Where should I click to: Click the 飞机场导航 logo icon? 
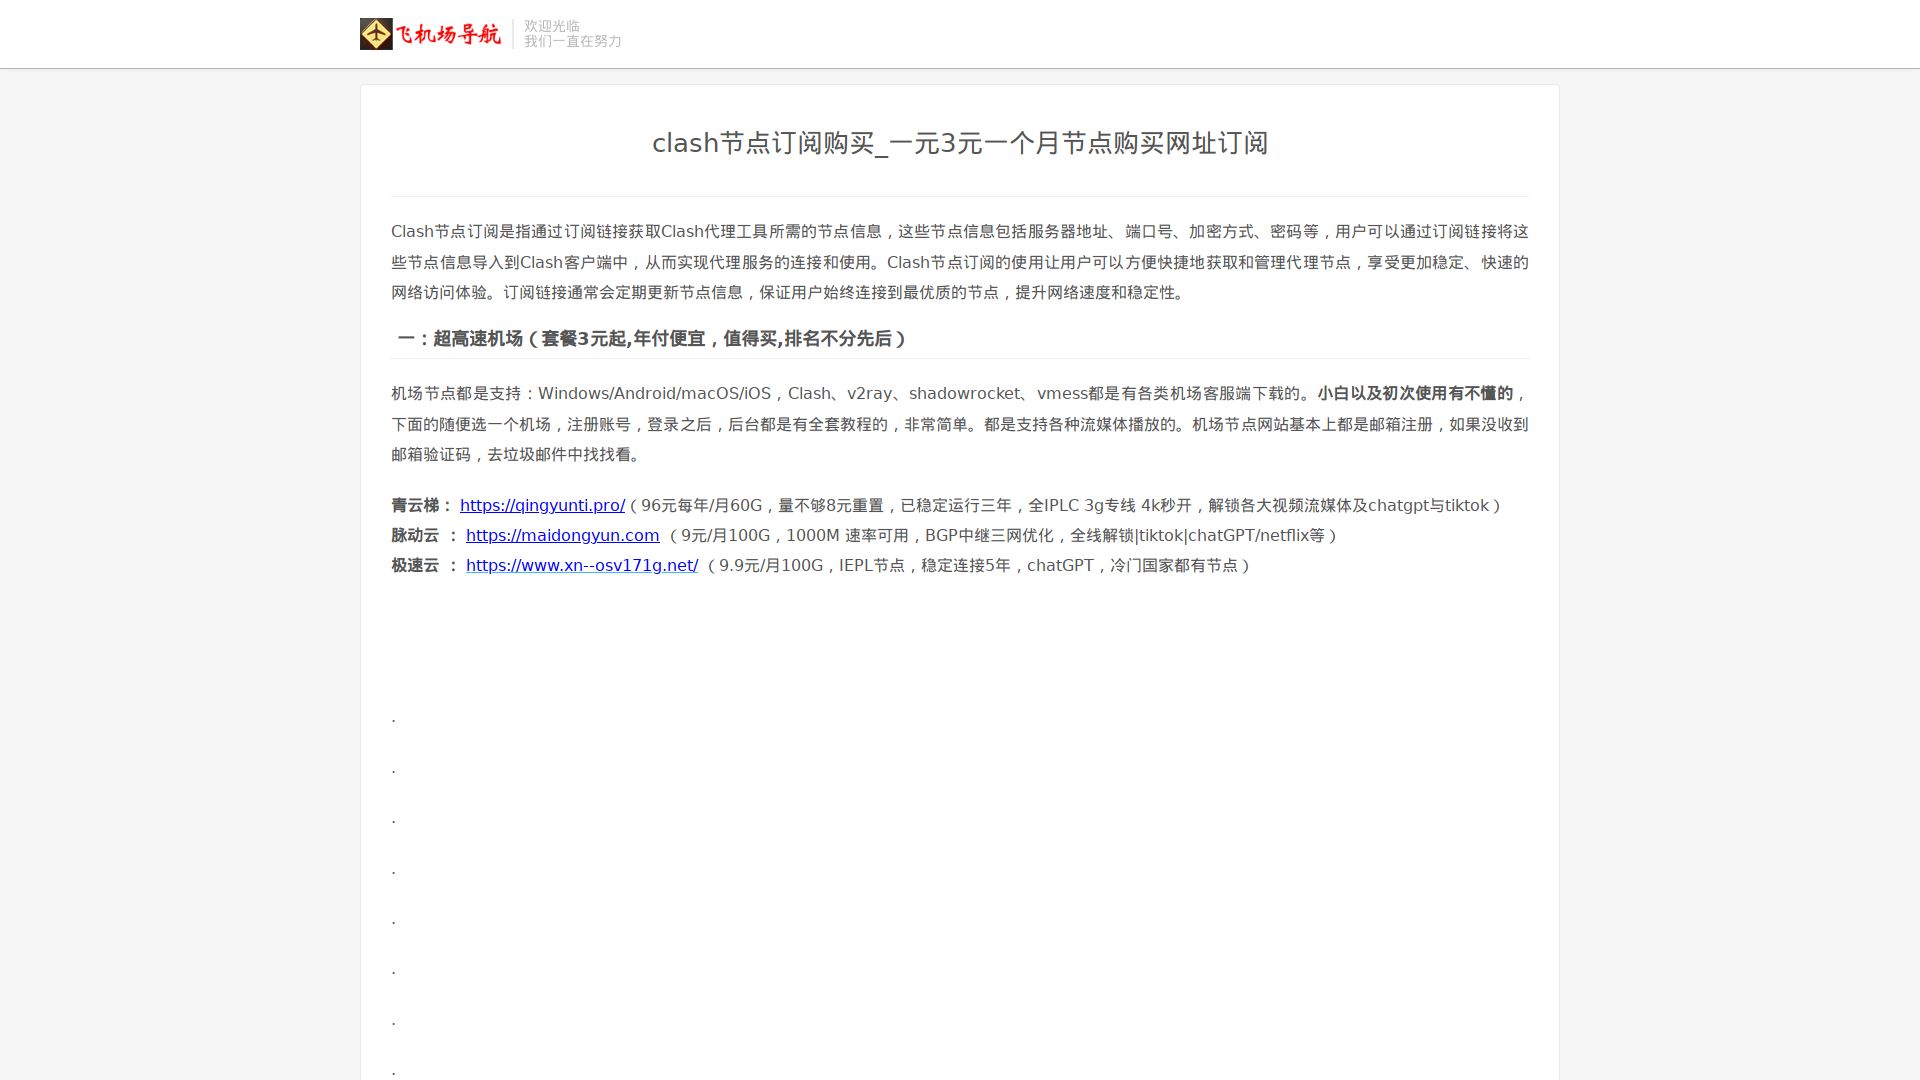pyautogui.click(x=376, y=34)
